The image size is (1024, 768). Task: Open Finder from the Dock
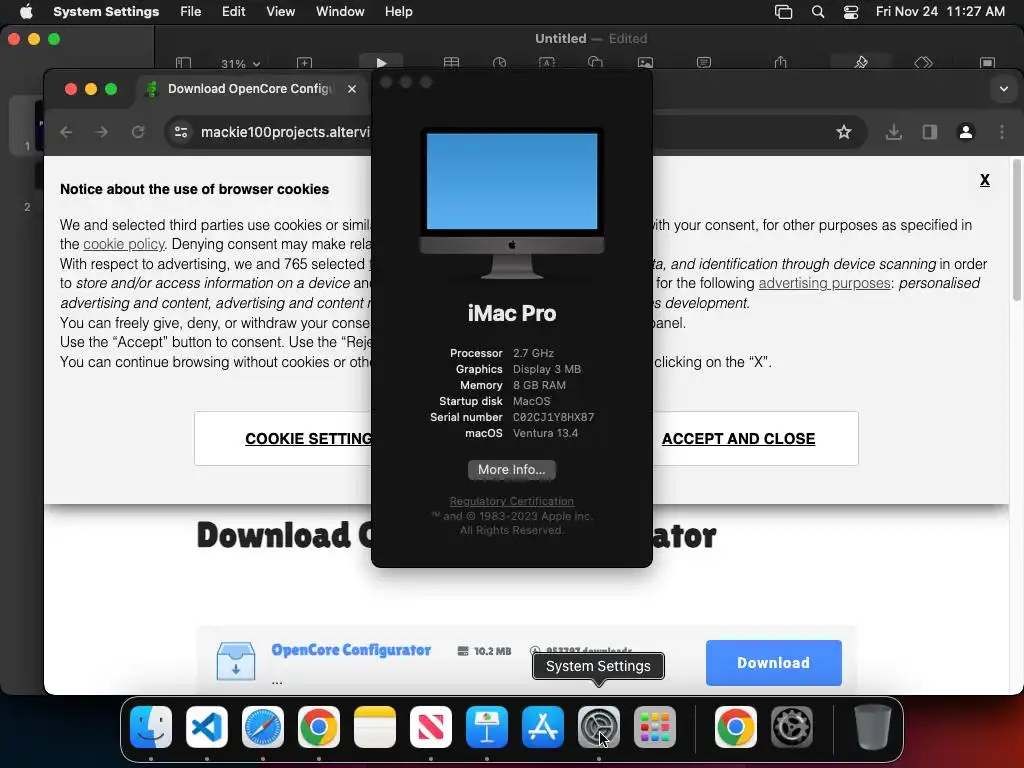pos(151,727)
